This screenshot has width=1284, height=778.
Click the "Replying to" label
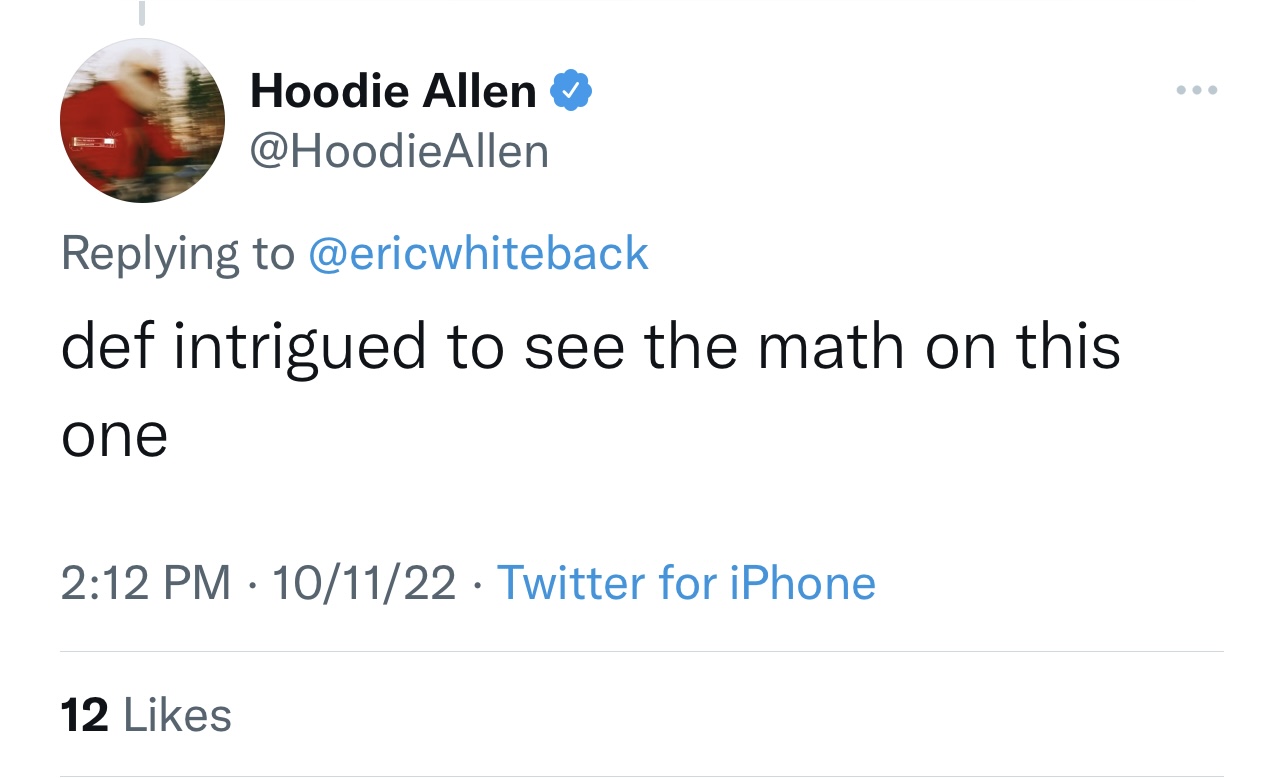pyautogui.click(x=178, y=253)
